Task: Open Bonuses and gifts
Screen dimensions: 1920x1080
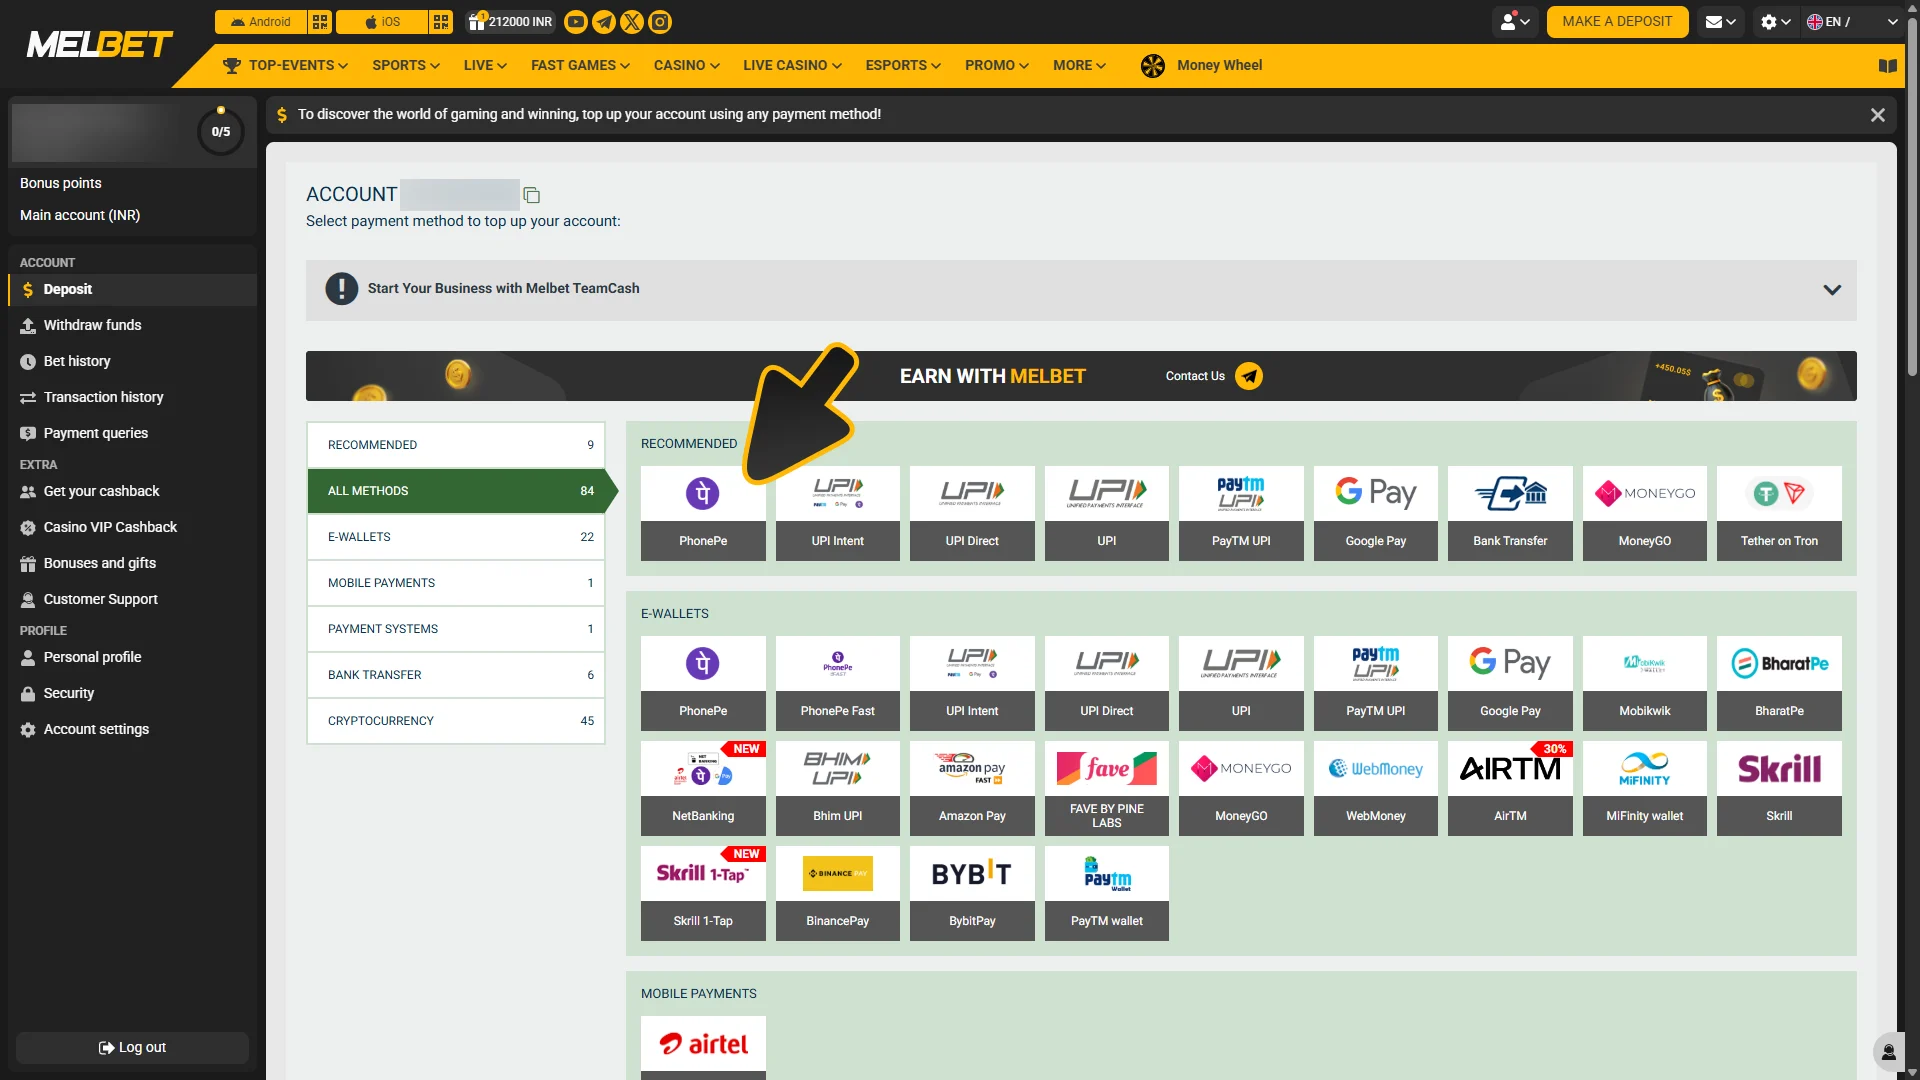Action: pyautogui.click(x=132, y=563)
